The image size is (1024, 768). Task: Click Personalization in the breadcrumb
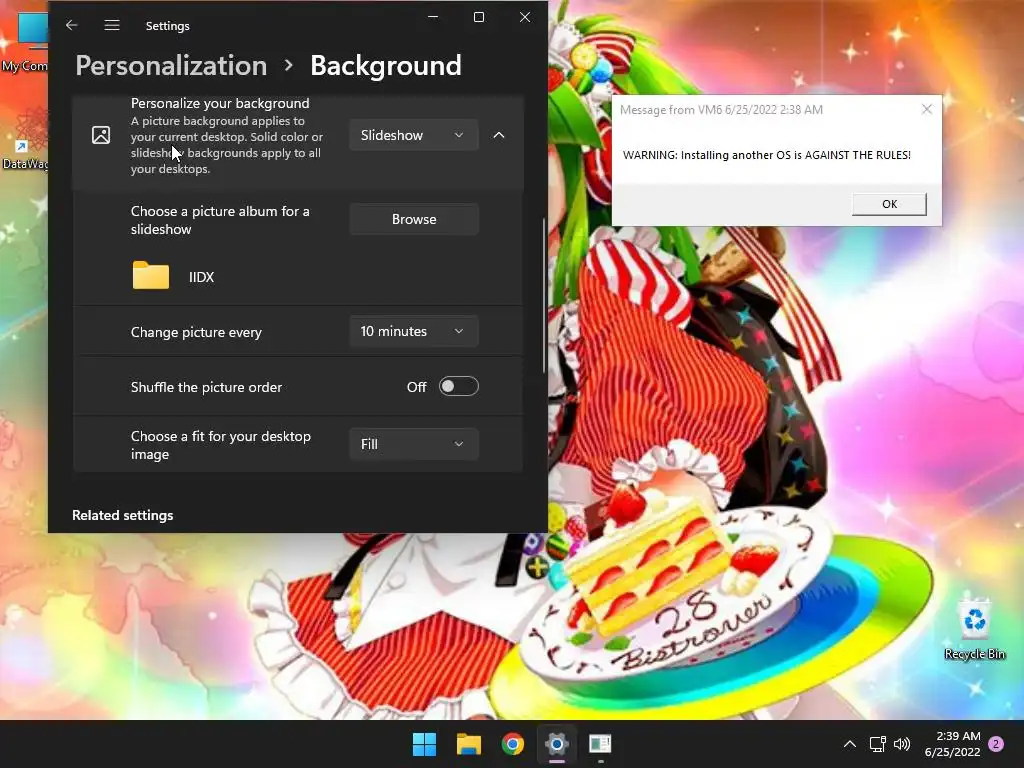(171, 65)
